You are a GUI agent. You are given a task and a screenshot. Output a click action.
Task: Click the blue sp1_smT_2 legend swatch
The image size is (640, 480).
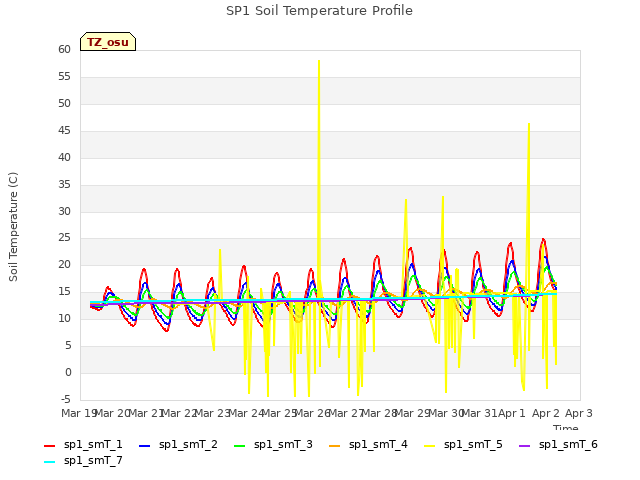144,446
